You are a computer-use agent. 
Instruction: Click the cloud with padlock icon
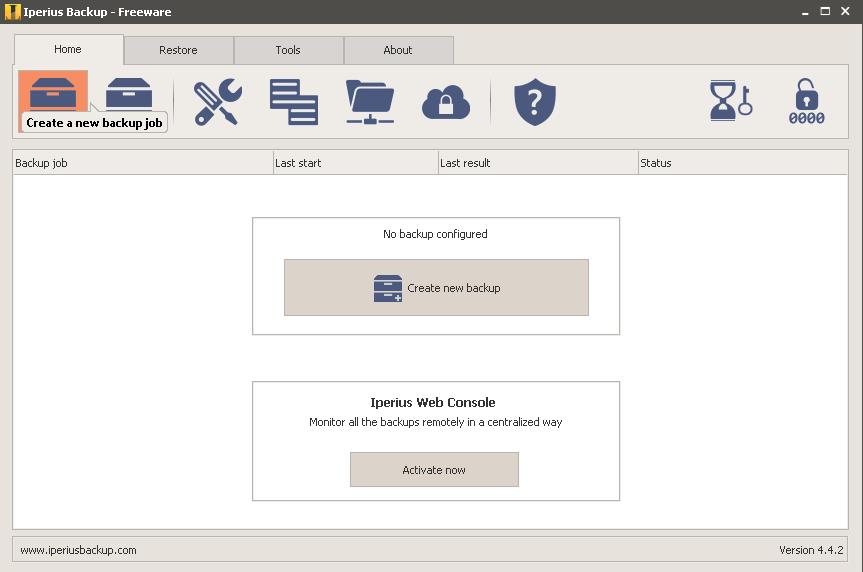446,102
